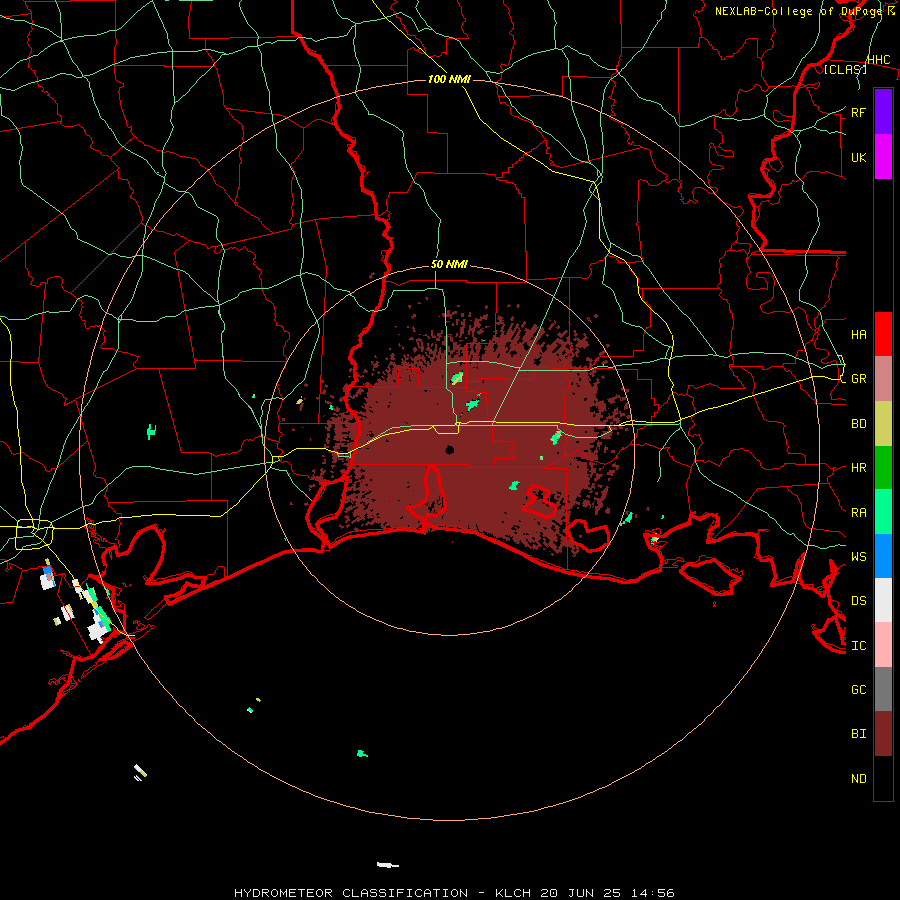The width and height of the screenshot is (900, 900).
Task: Click the BD yellow legend swatch
Action: [x=883, y=424]
